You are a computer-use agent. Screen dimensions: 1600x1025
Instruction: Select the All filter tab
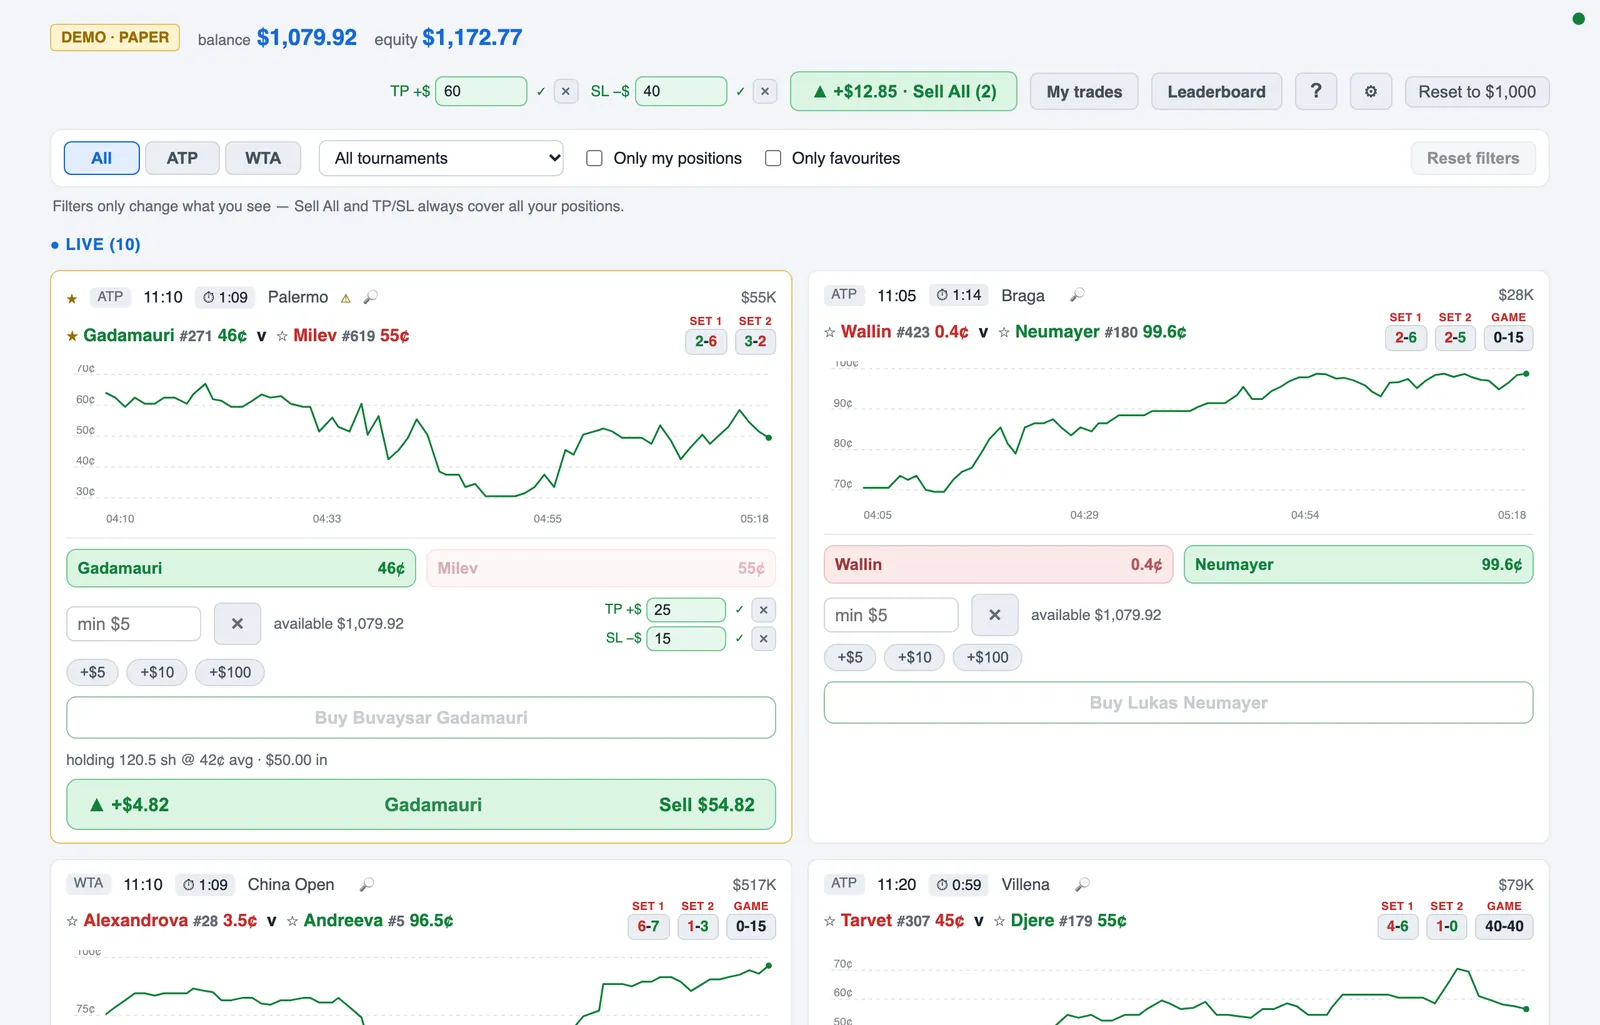click(x=102, y=158)
